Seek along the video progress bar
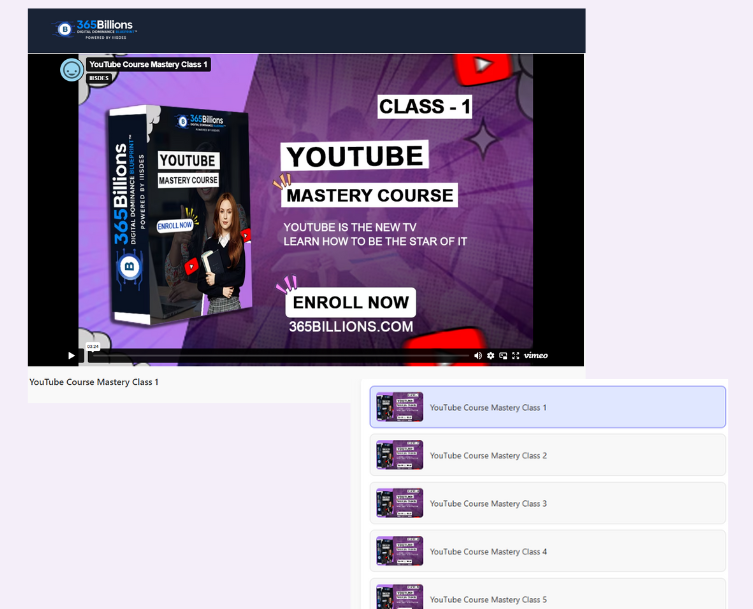 [280, 355]
